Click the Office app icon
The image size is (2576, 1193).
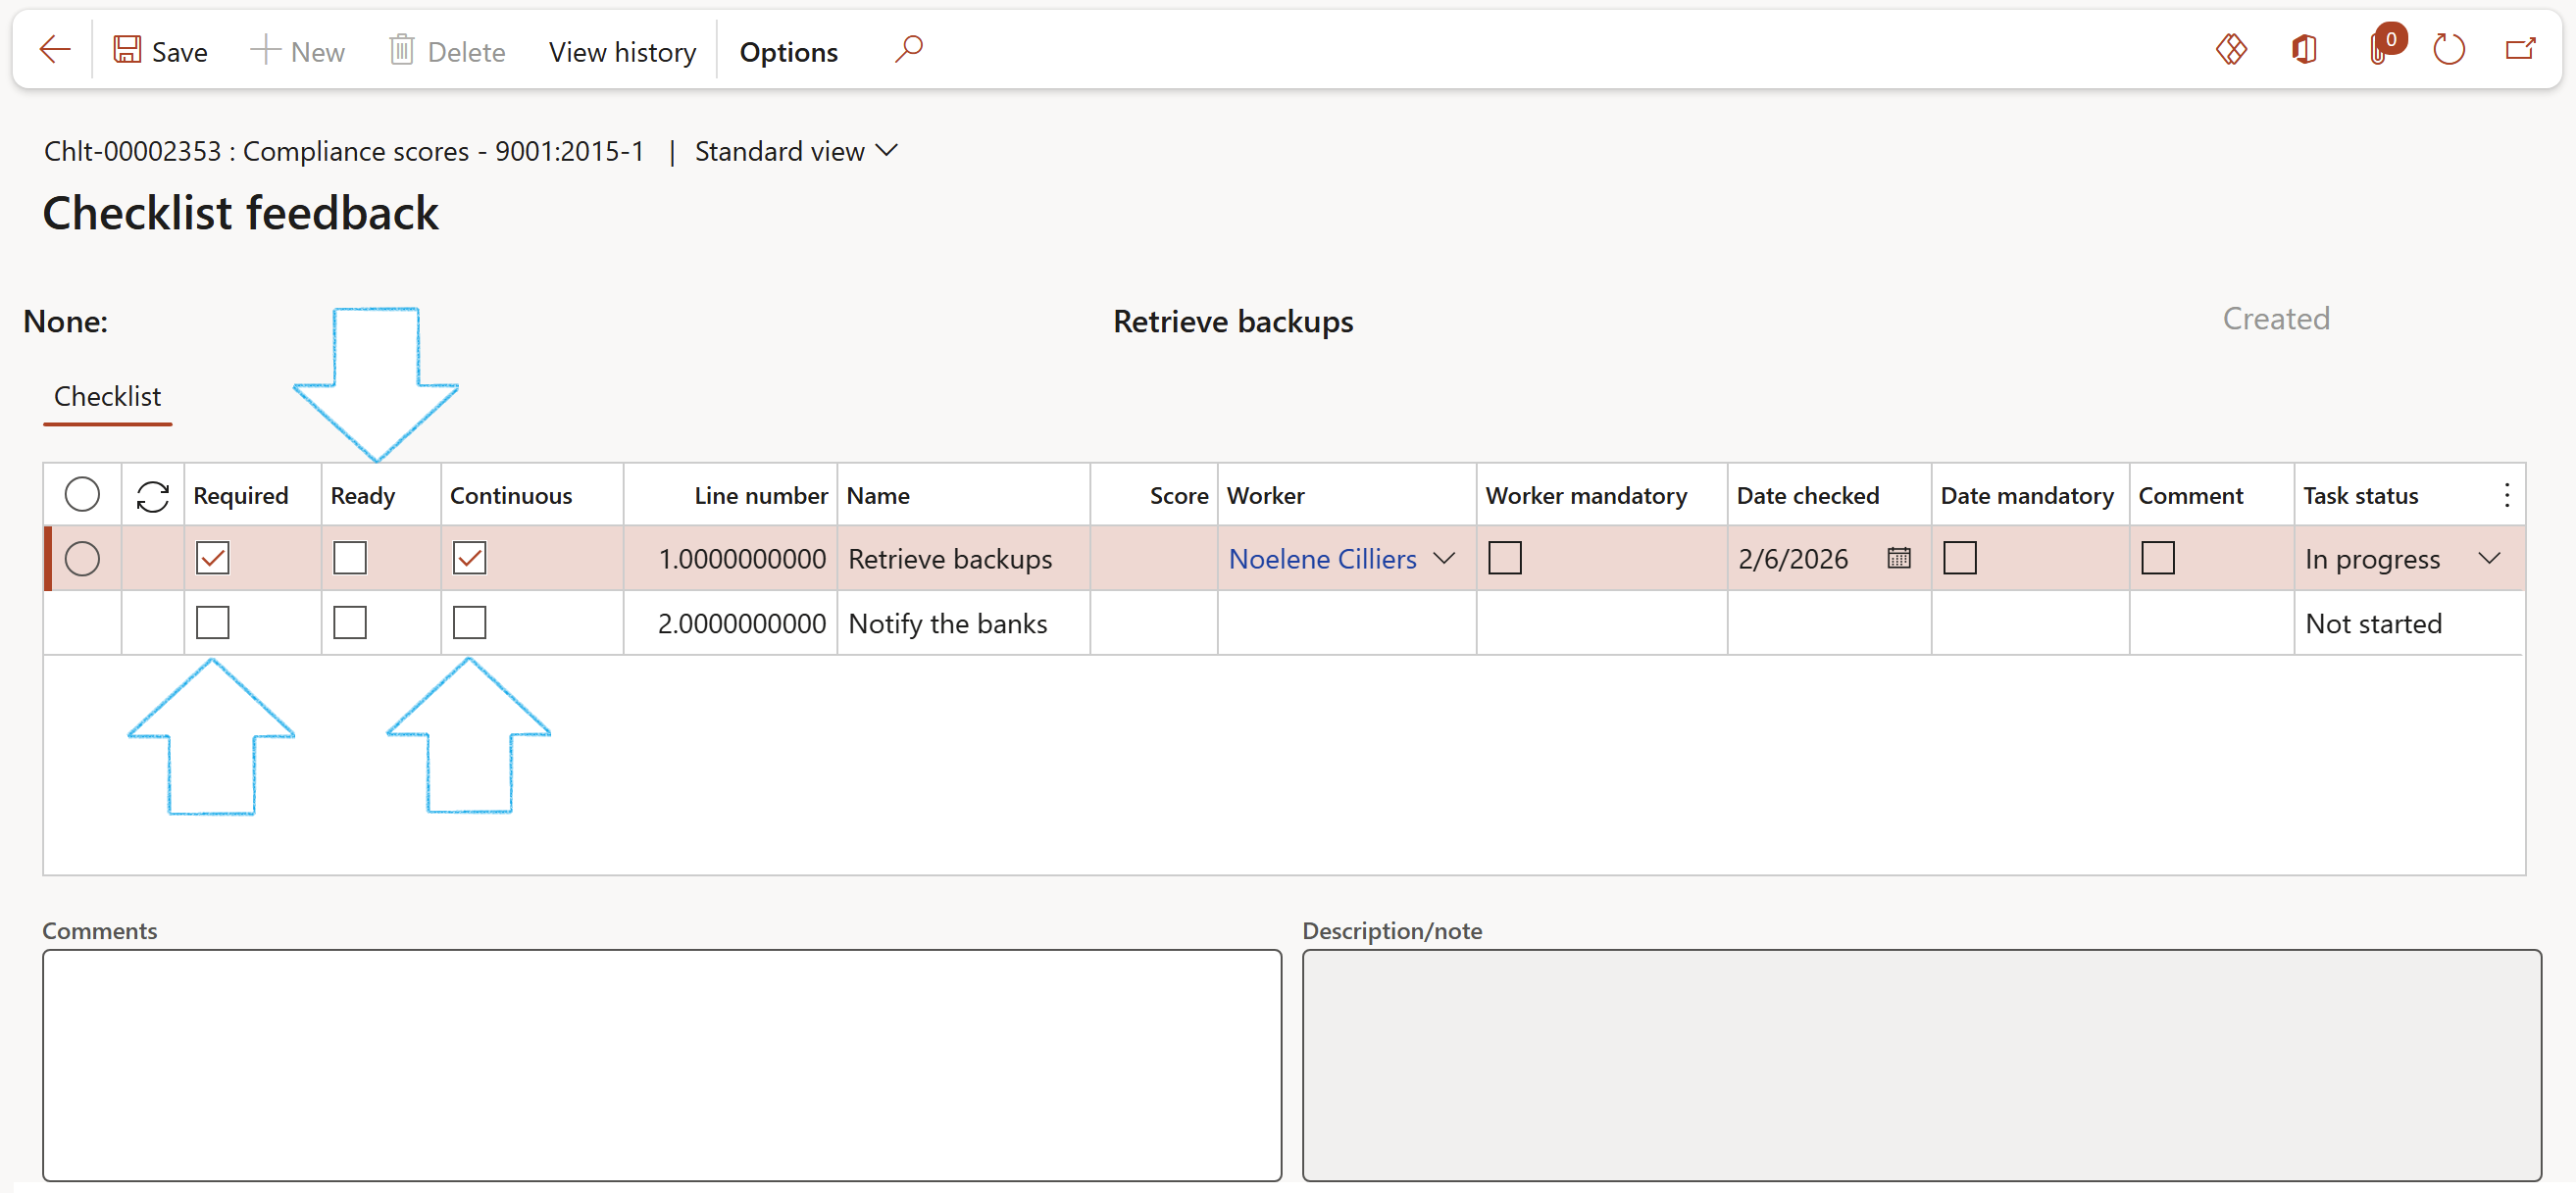(x=2304, y=50)
